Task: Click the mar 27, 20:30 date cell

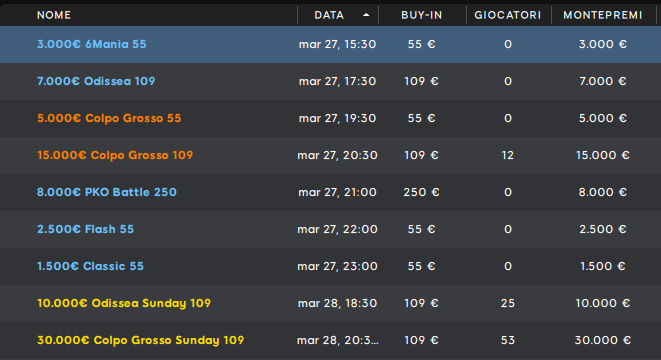Action: tap(337, 155)
